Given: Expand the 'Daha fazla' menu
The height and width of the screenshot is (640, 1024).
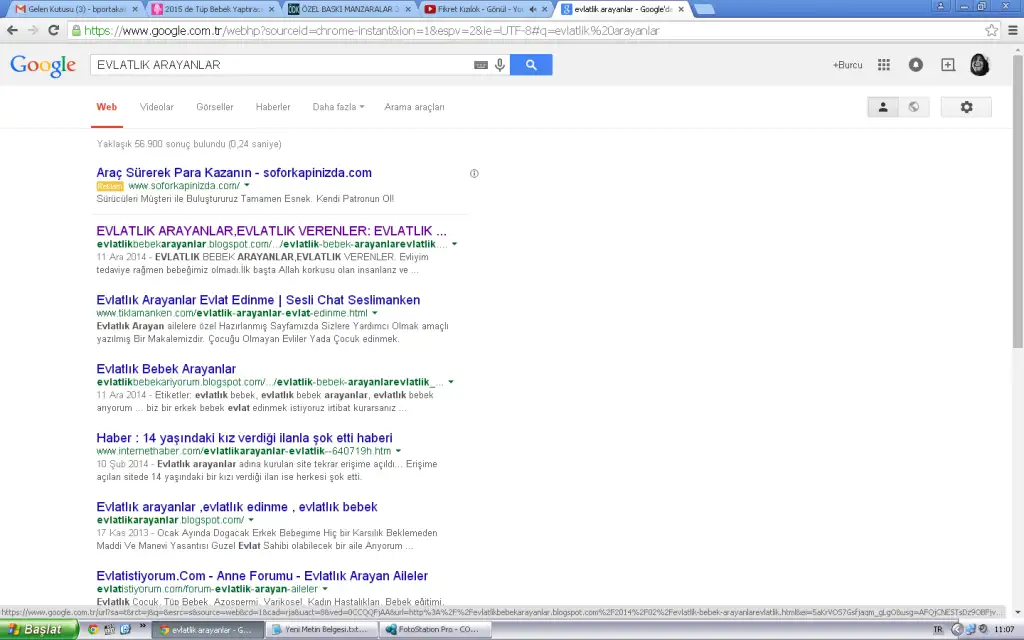Looking at the screenshot, I should (x=338, y=107).
